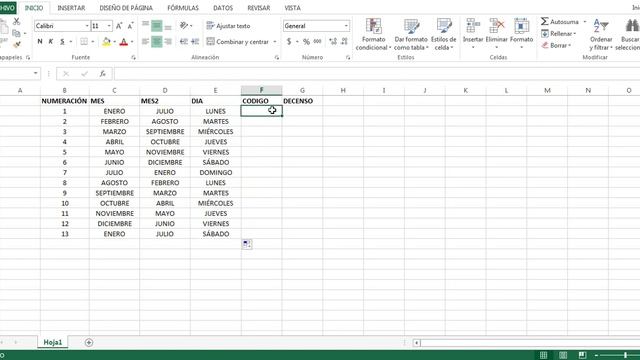Click Combinar y centrar button
This screenshot has height=360, width=640.
coord(238,42)
